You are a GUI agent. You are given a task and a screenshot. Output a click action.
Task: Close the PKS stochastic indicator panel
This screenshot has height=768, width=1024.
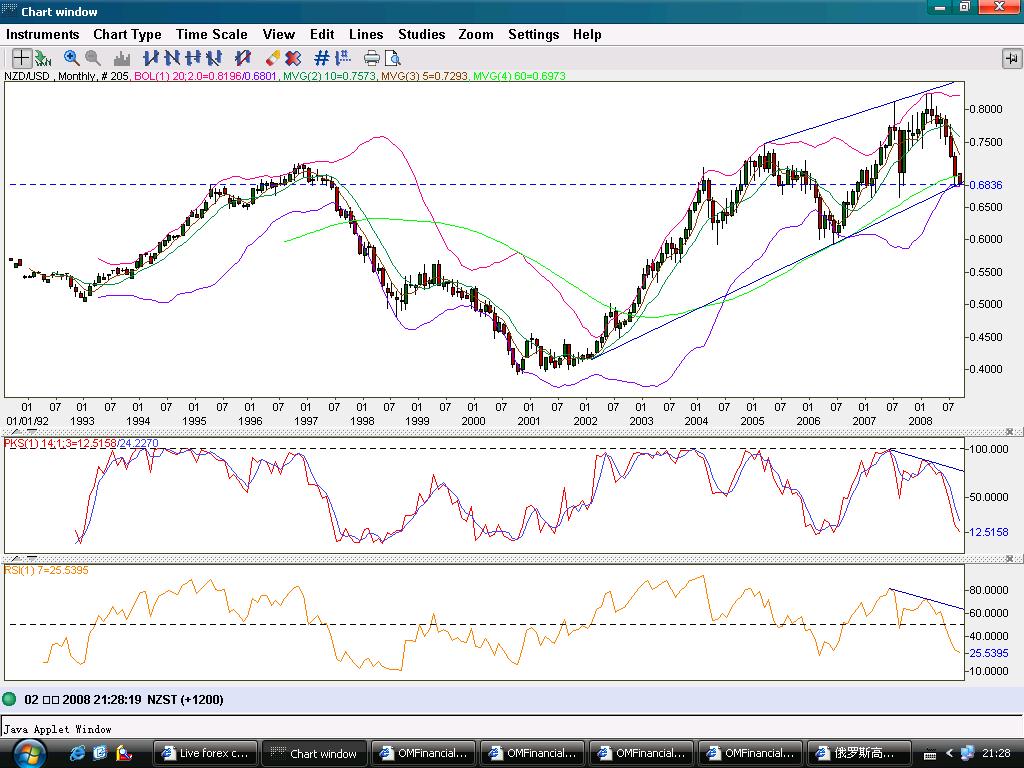click(x=1009, y=432)
